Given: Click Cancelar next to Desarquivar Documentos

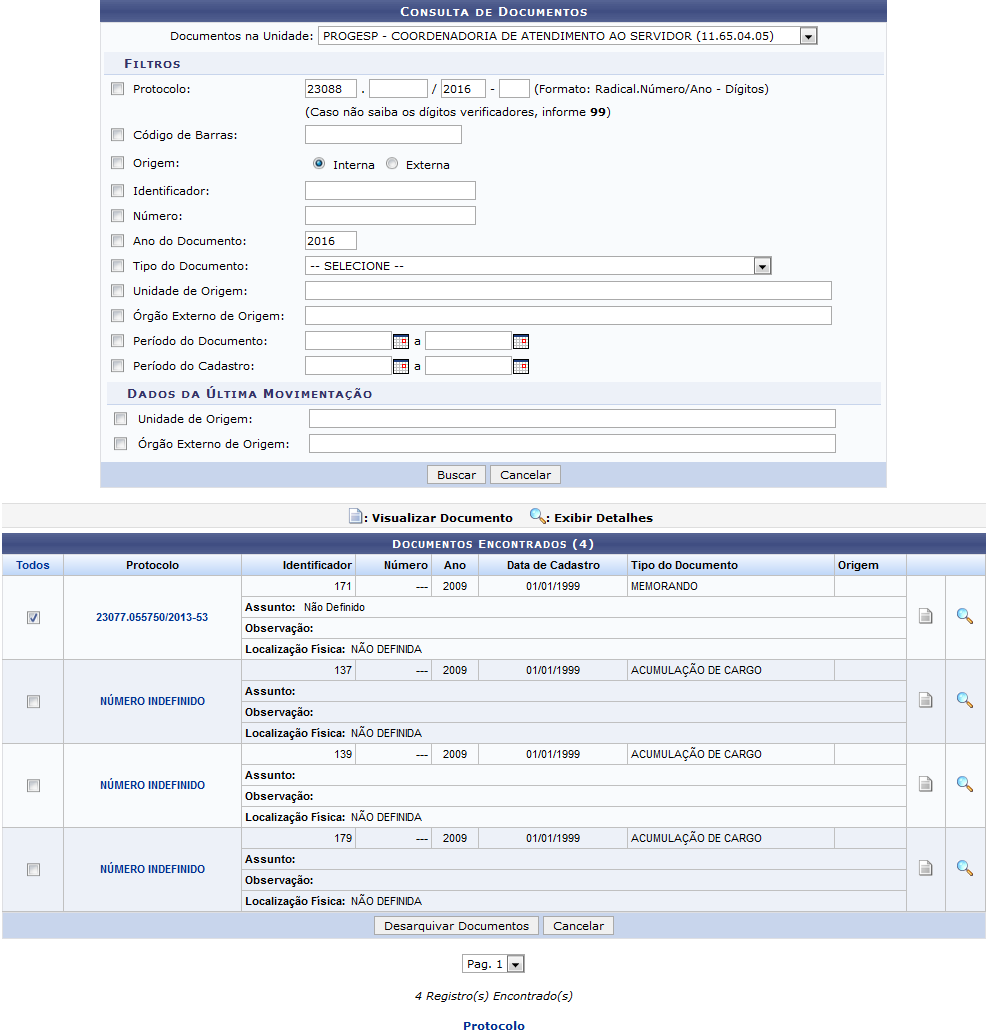Looking at the screenshot, I should coord(578,926).
